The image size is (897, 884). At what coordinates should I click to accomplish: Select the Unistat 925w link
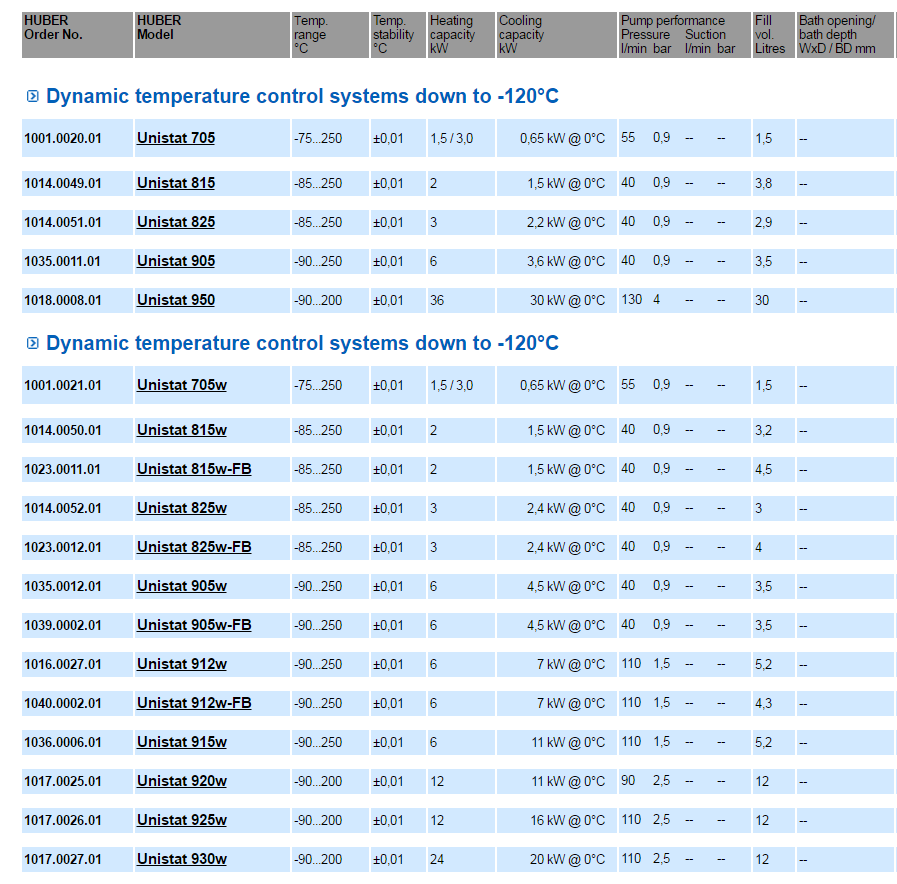[x=182, y=820]
